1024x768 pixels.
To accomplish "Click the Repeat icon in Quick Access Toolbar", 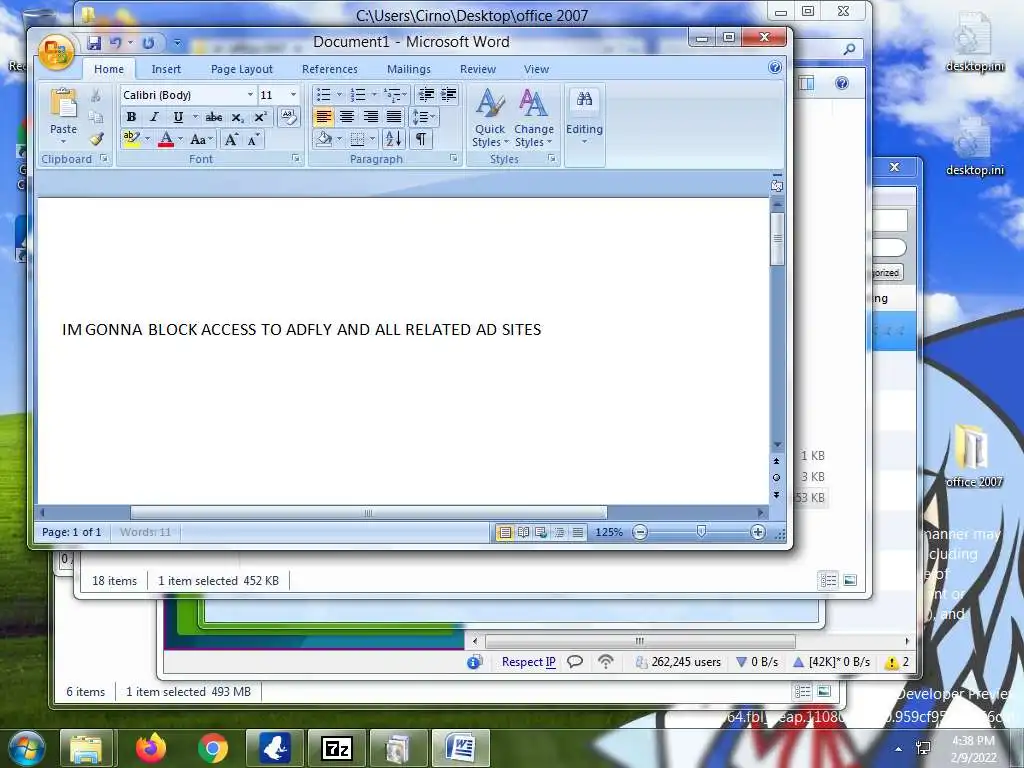I will [148, 43].
